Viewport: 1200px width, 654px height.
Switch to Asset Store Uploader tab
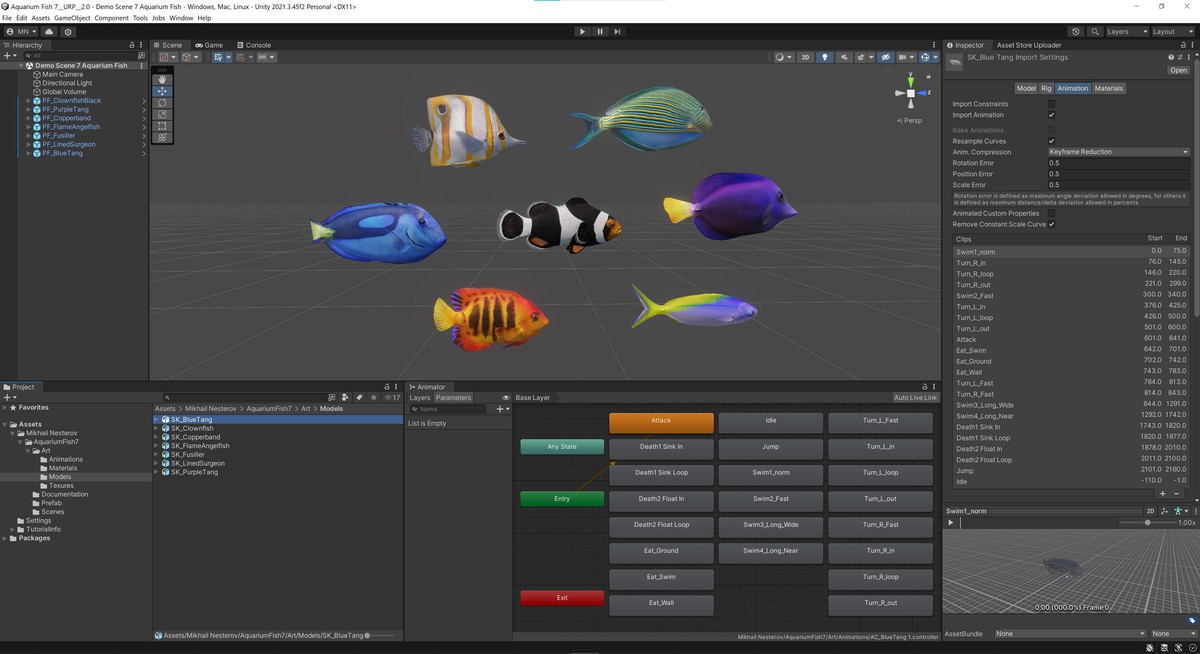tap(1028, 45)
